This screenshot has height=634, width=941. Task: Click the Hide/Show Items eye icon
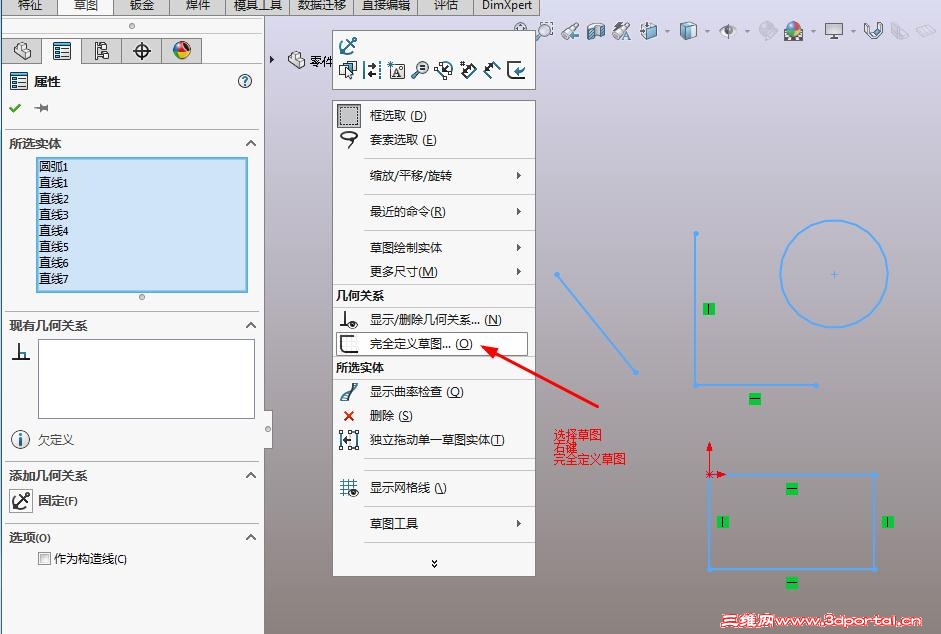(728, 31)
